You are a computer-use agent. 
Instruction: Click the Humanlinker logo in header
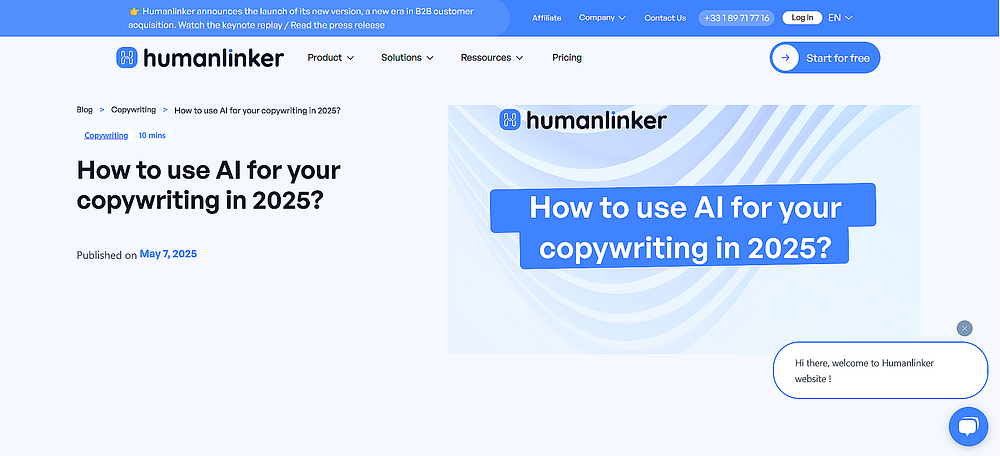tap(200, 57)
